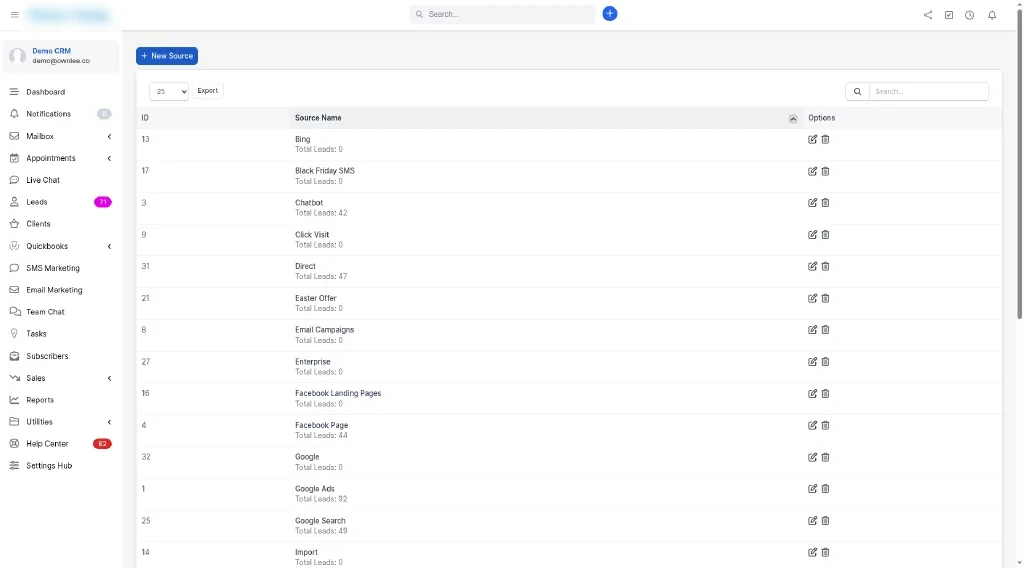Edit the Click Visit source

coord(812,234)
